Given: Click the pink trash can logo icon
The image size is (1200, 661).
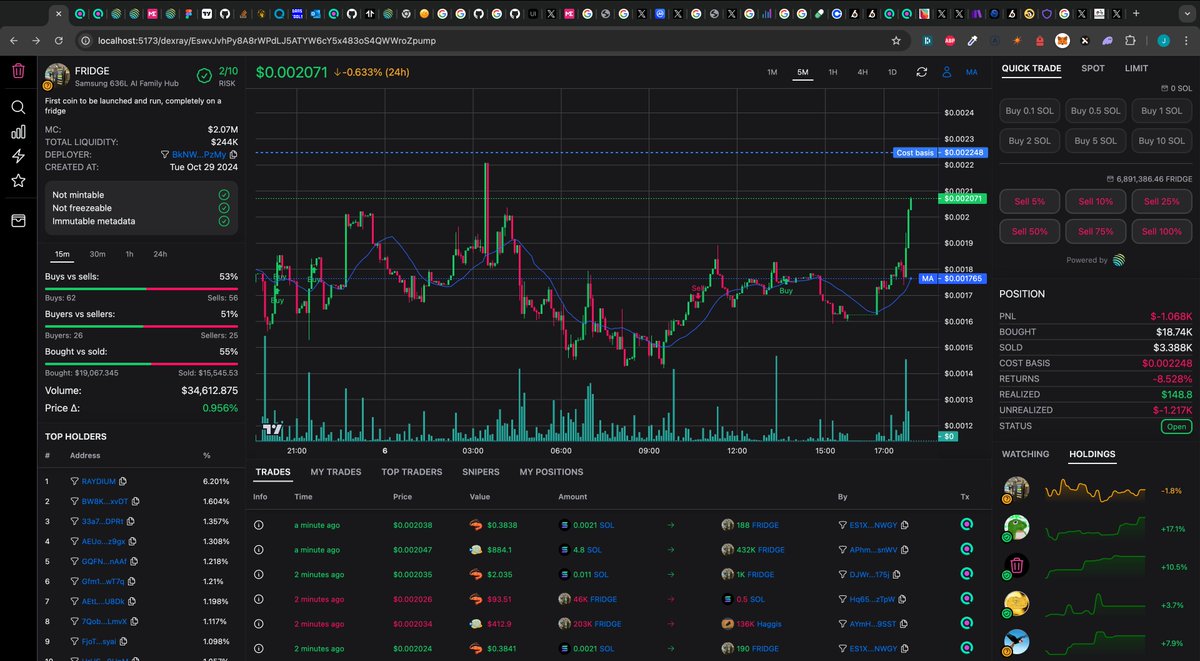Looking at the screenshot, I should (x=18, y=71).
